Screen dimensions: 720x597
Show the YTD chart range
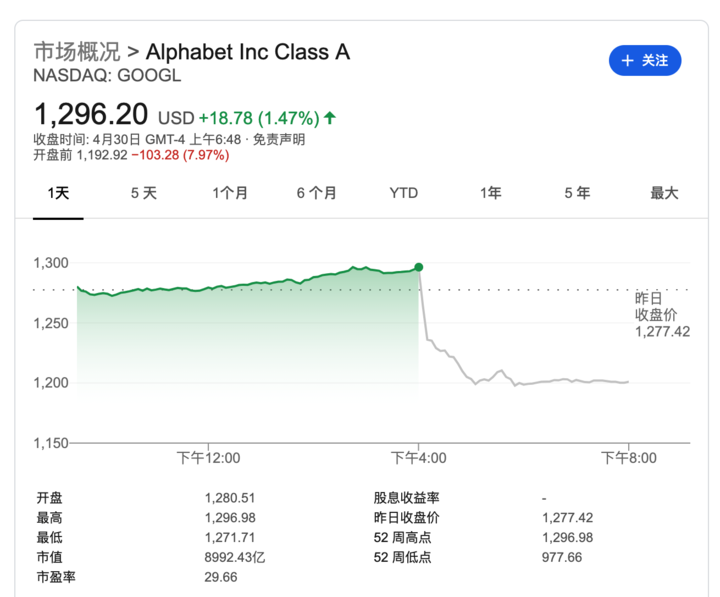pos(404,193)
